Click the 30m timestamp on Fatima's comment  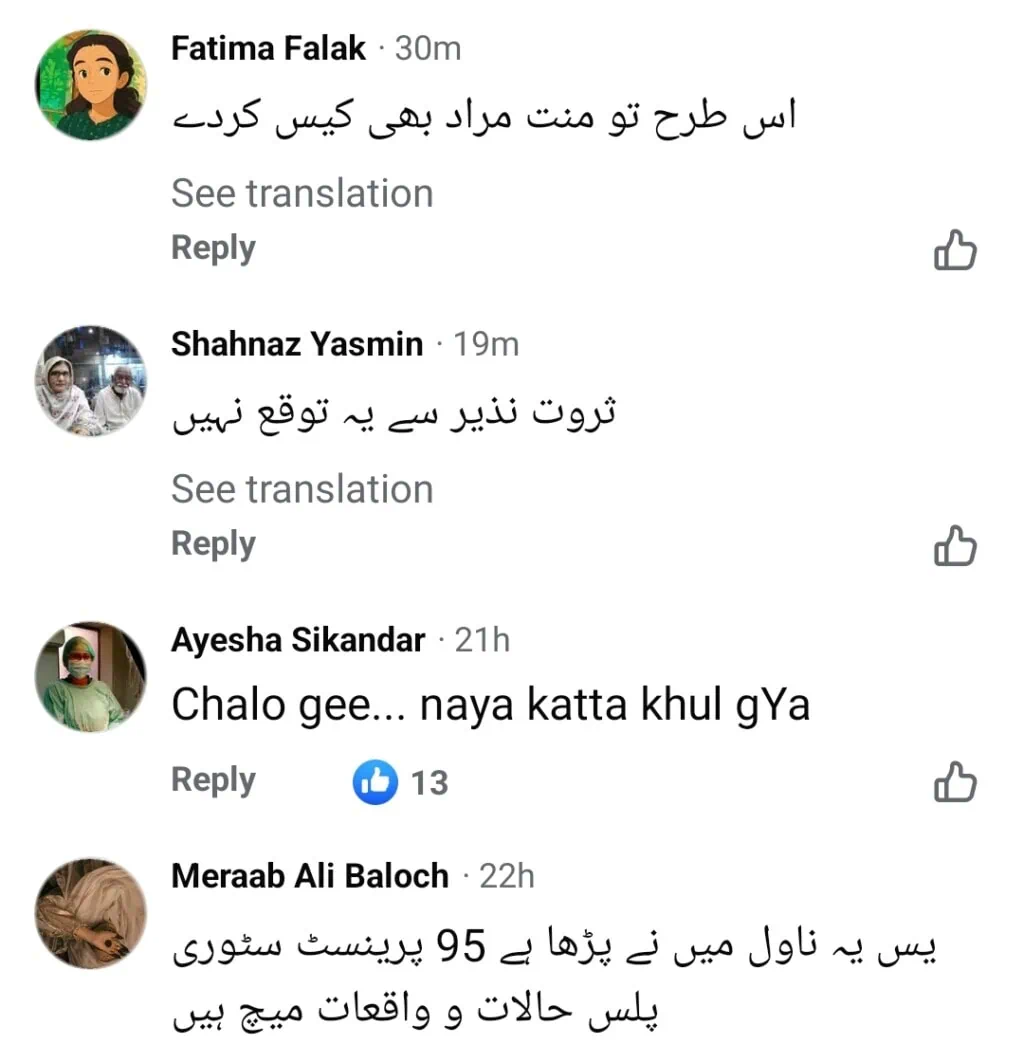(428, 49)
